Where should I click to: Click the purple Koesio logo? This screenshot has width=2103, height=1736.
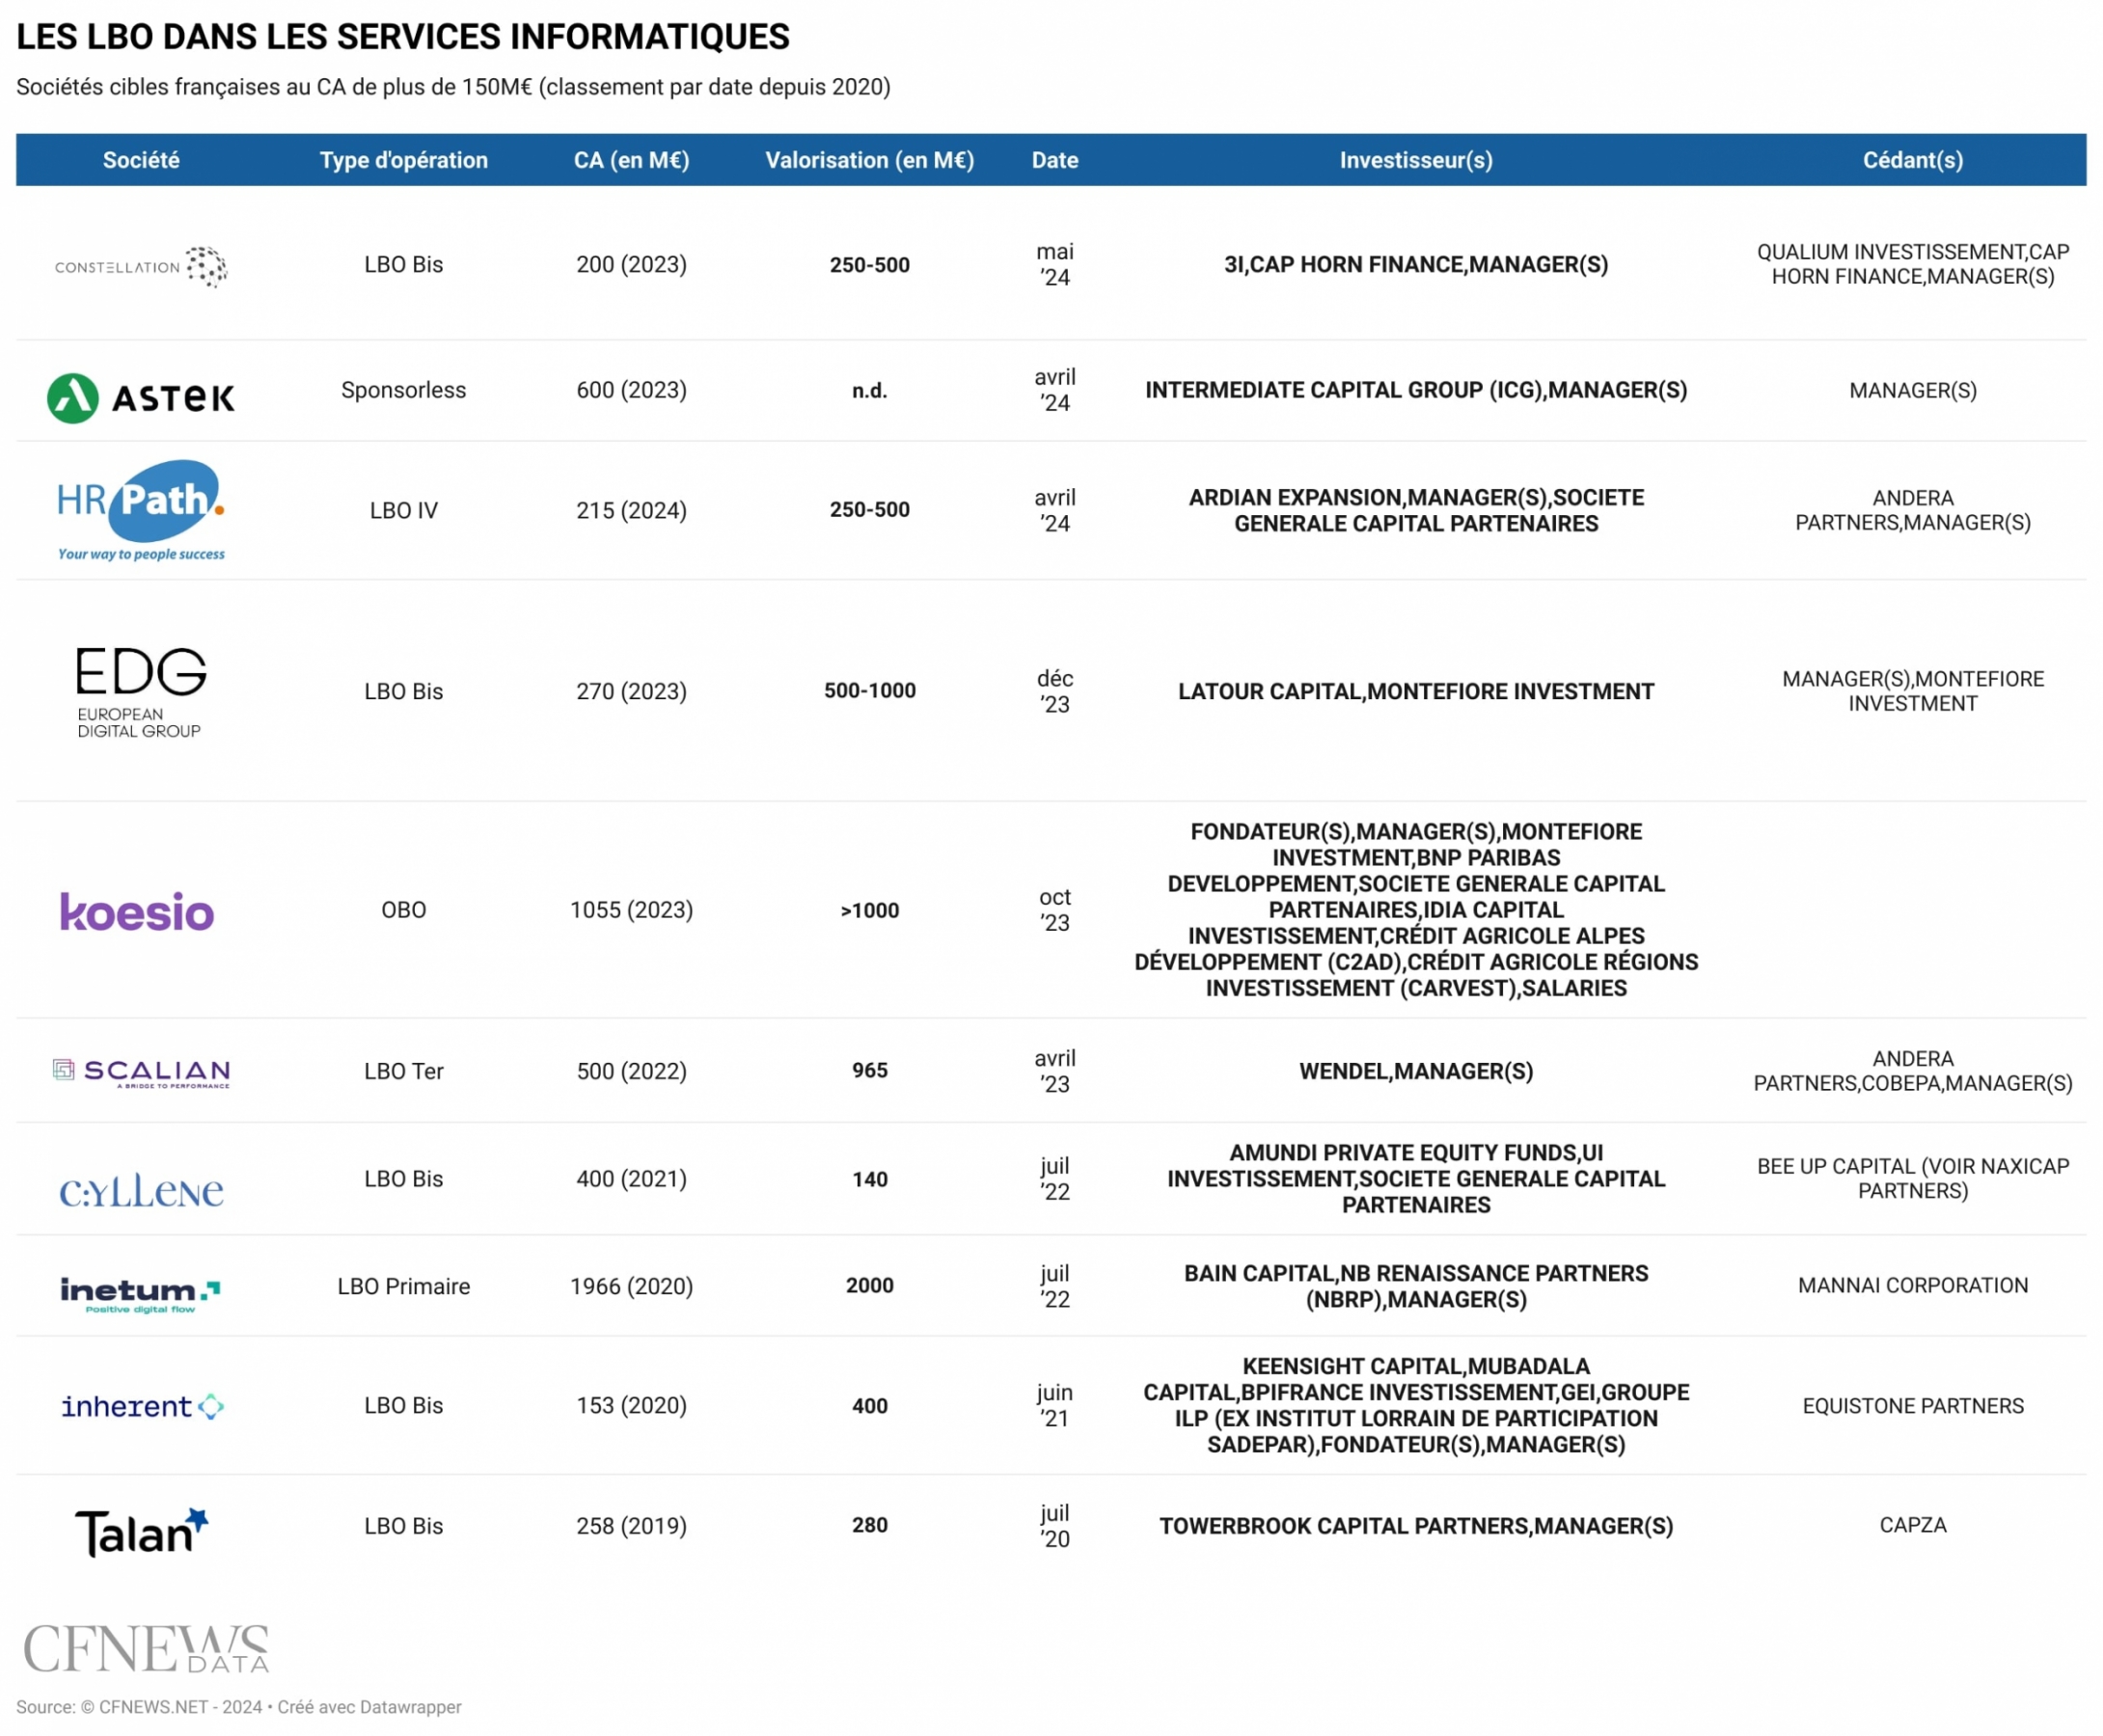[137, 911]
